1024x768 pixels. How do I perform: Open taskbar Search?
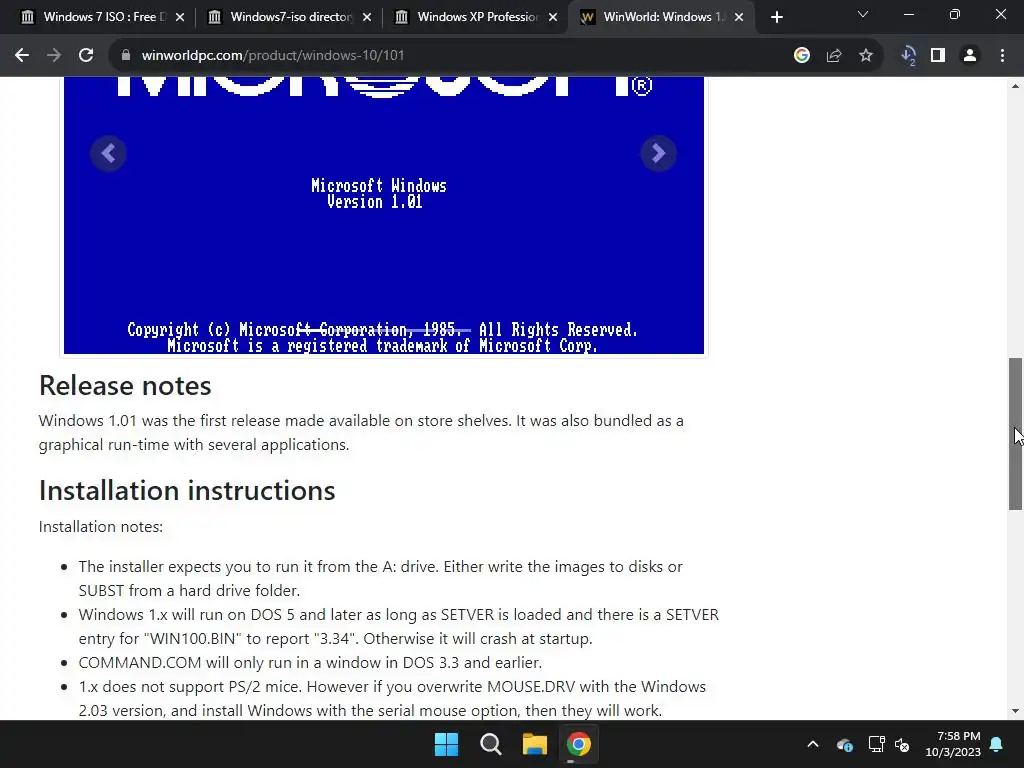click(x=490, y=744)
